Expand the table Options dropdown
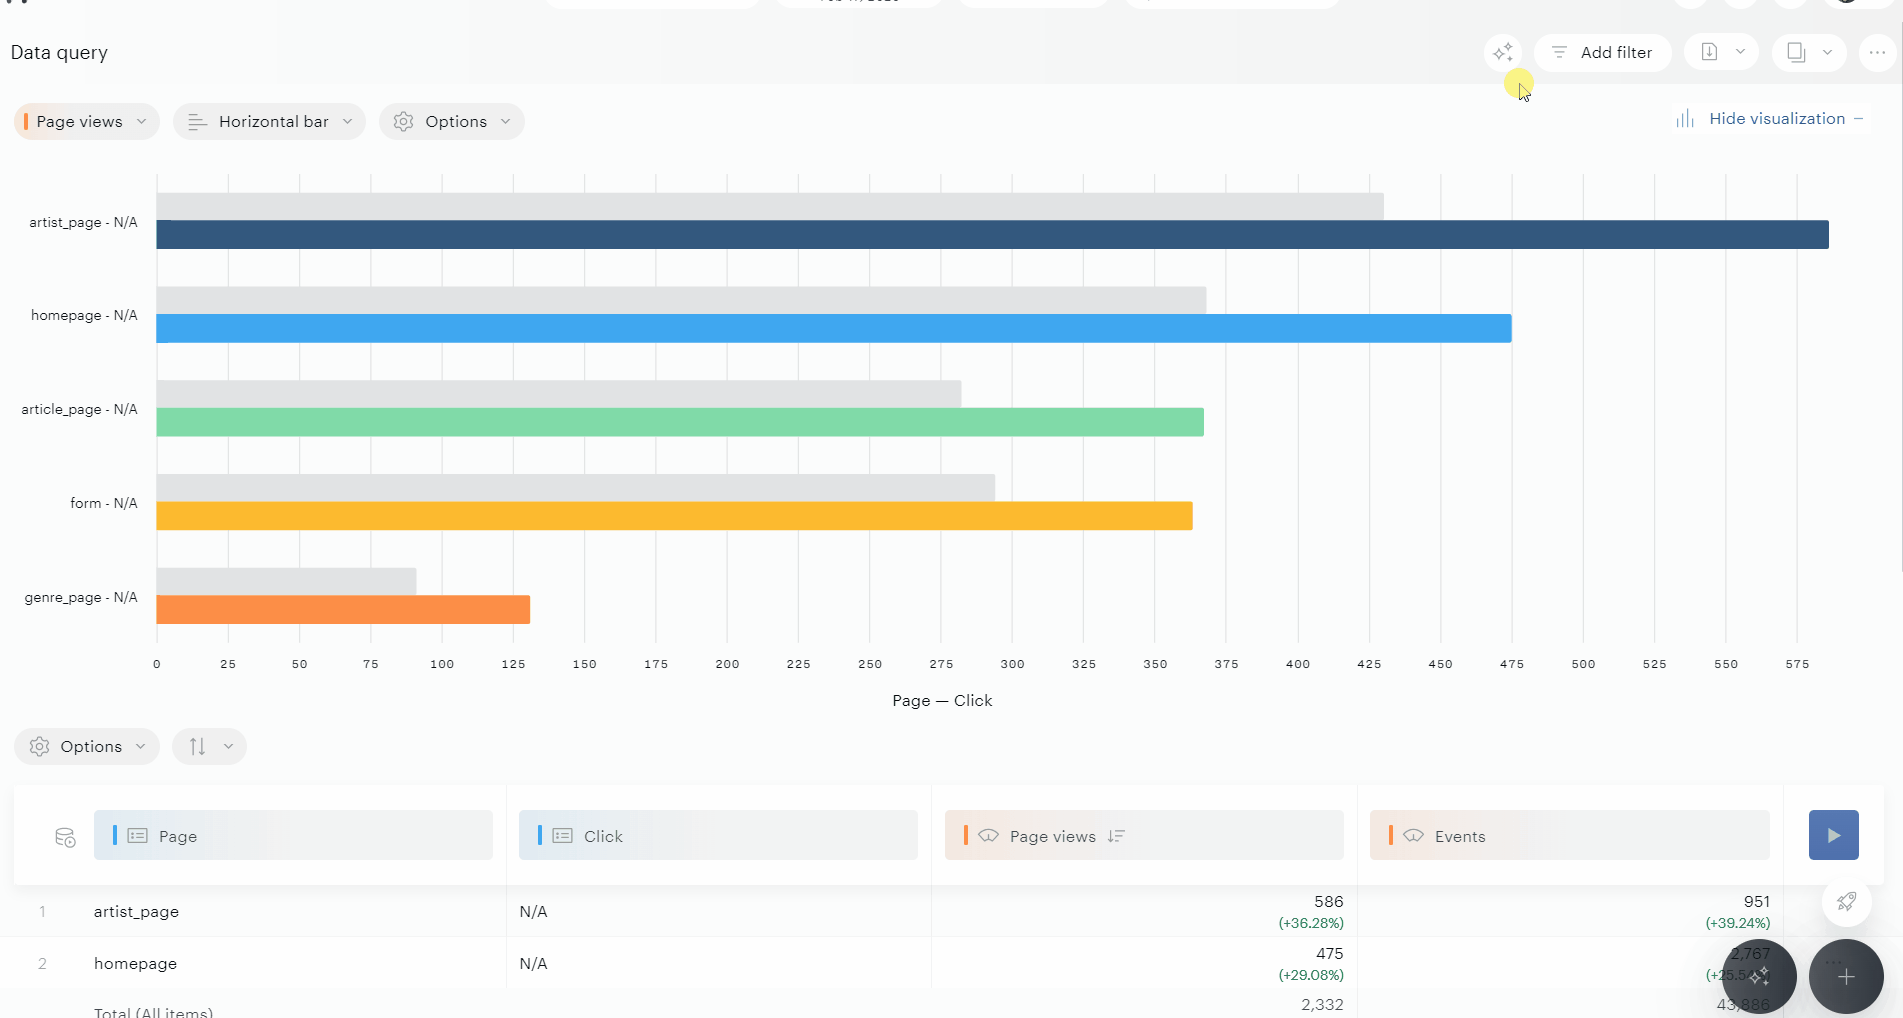This screenshot has height=1018, width=1903. pos(87,747)
